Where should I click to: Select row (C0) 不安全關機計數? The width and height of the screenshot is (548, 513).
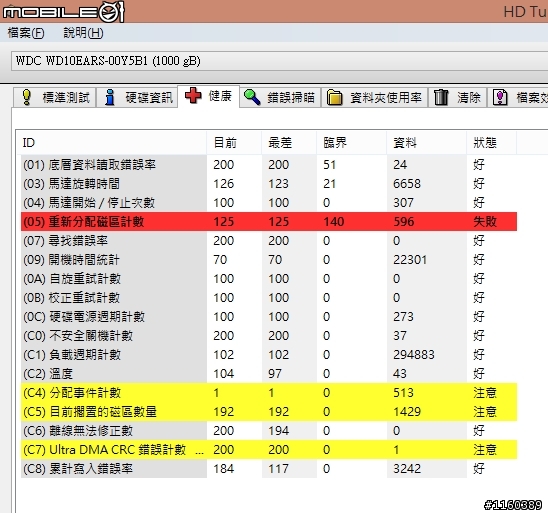(x=269, y=335)
